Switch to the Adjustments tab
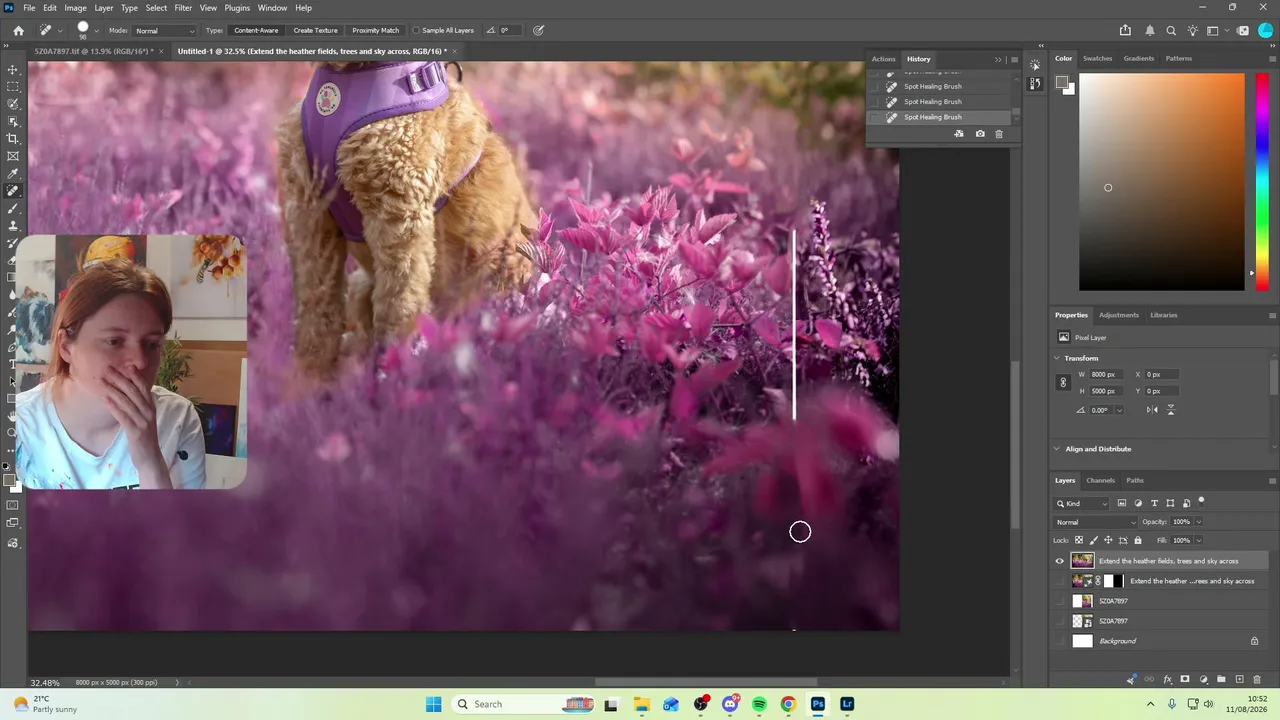Viewport: 1280px width, 720px height. (1119, 315)
